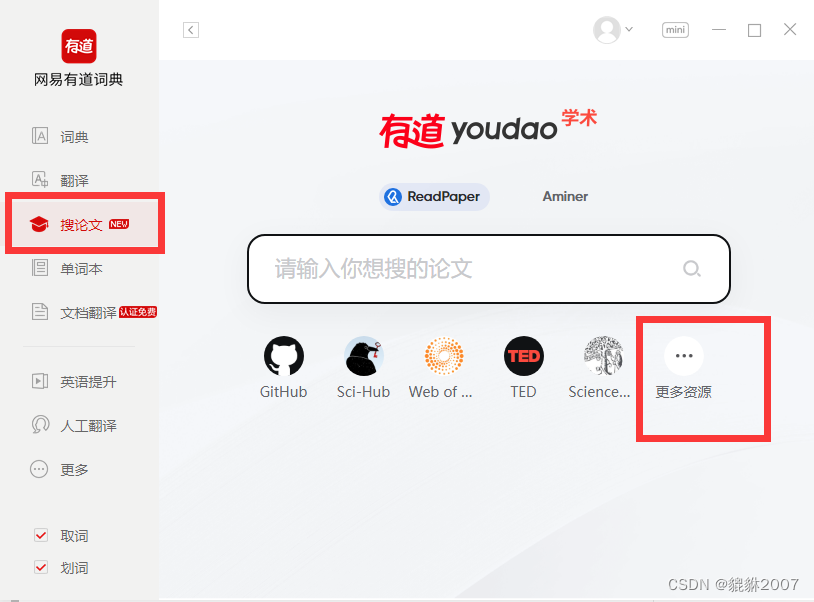Image resolution: width=814 pixels, height=602 pixels.
Task: Select the ReadPaper tab
Action: 434,197
